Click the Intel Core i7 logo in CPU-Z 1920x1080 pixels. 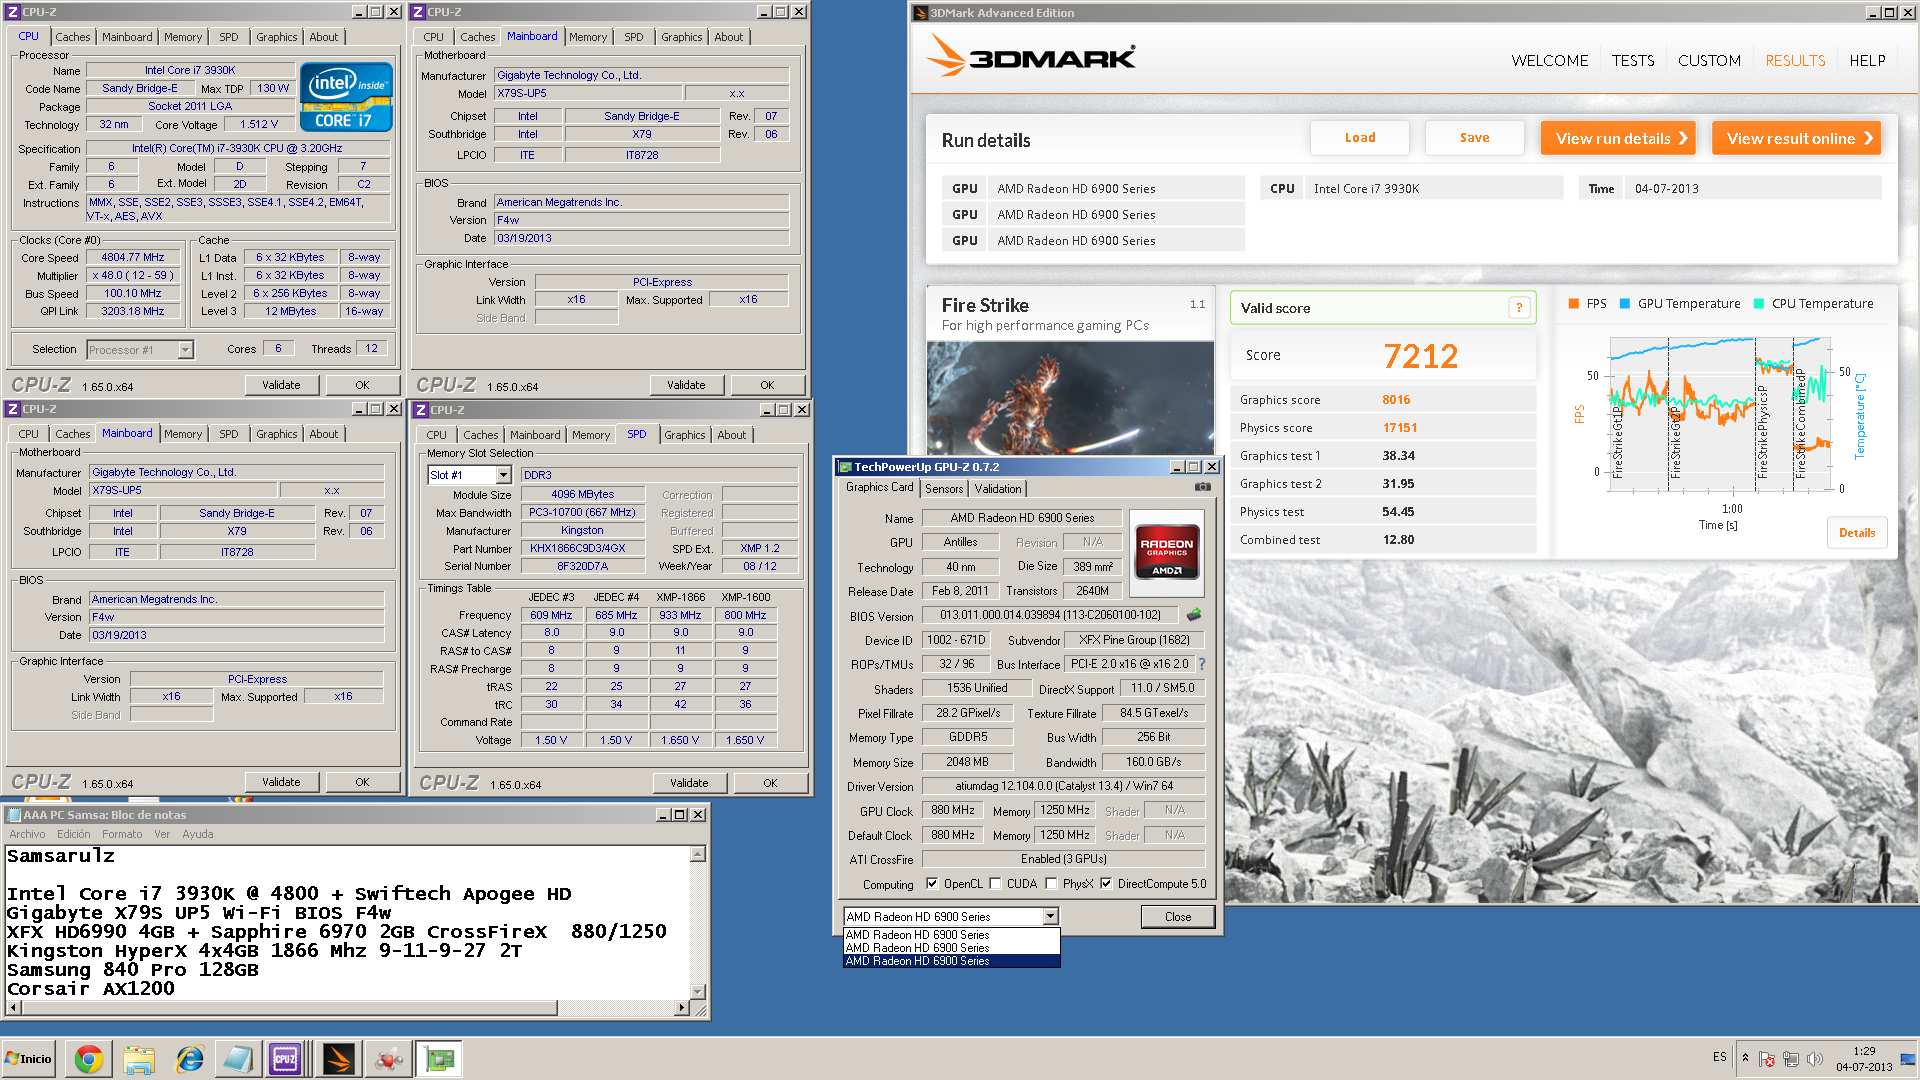[x=346, y=97]
